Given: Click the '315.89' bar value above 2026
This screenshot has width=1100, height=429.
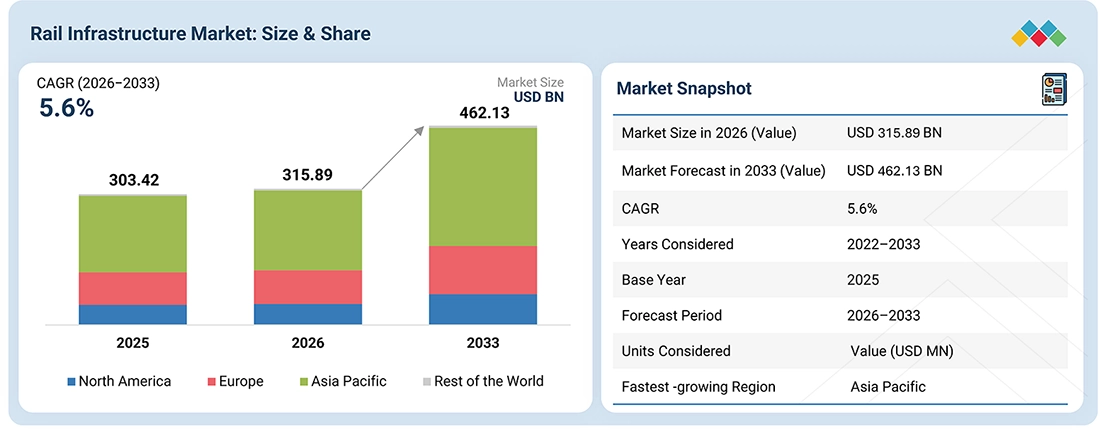Looking at the screenshot, I should coord(307,175).
